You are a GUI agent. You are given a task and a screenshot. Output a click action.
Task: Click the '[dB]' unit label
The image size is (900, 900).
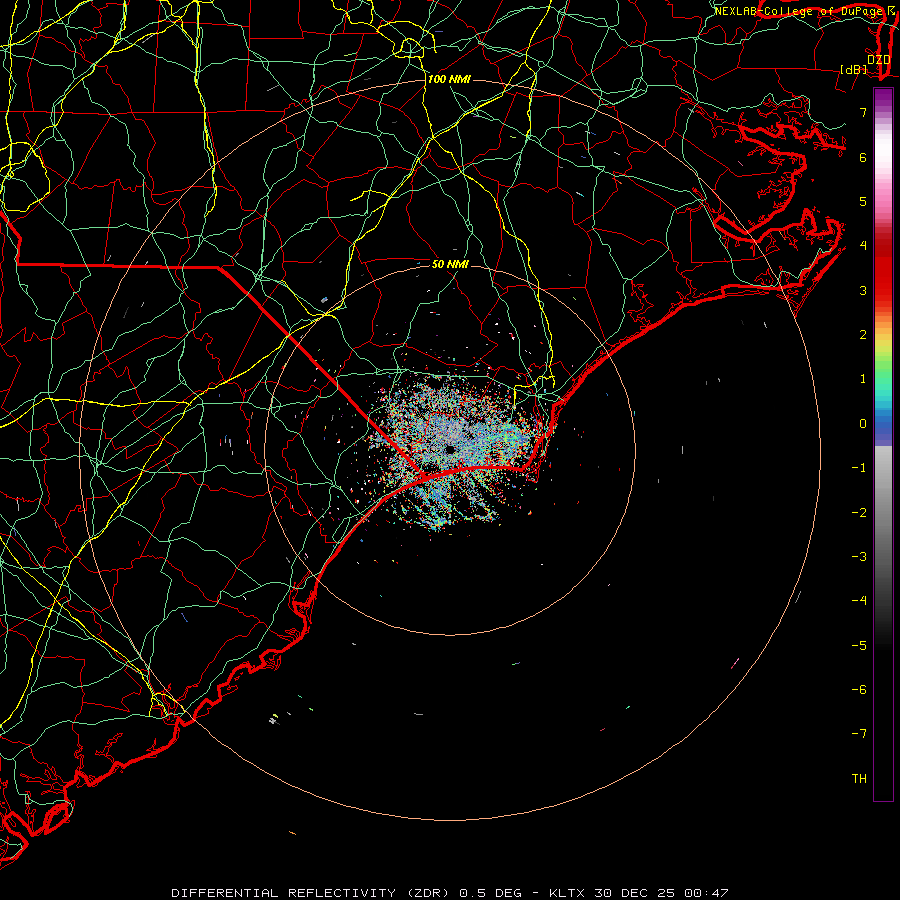point(854,69)
